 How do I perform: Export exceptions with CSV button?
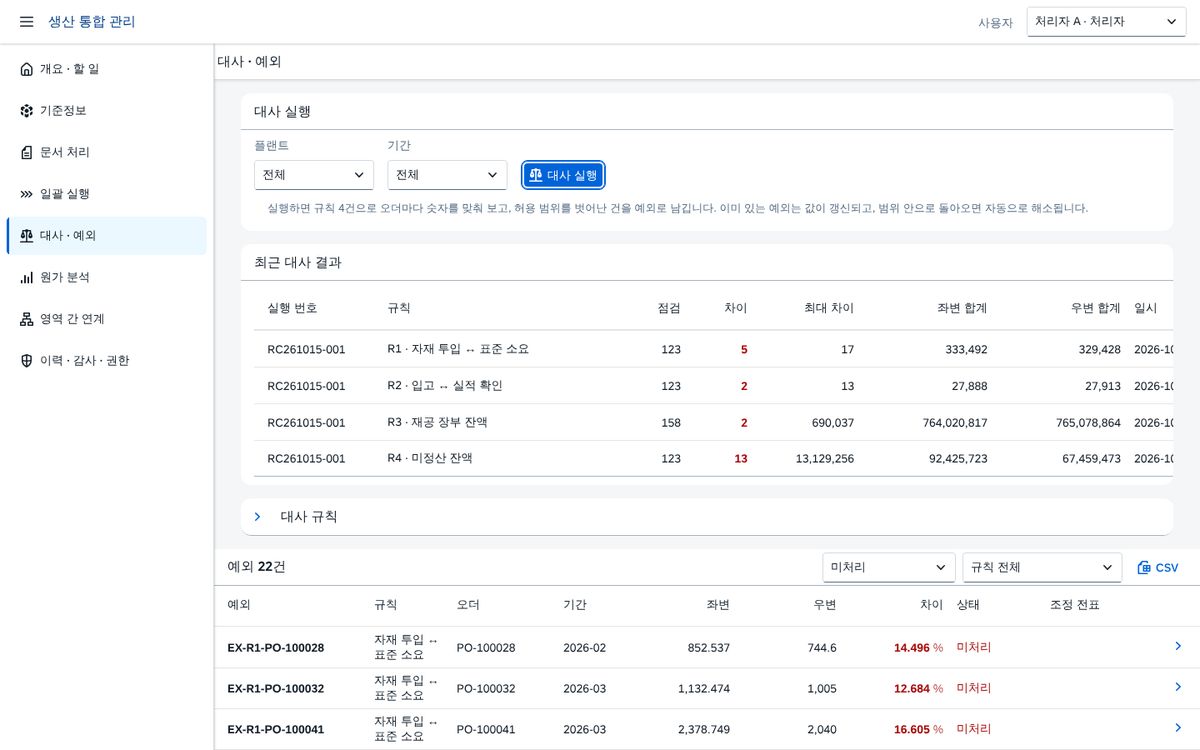[x=1158, y=568]
